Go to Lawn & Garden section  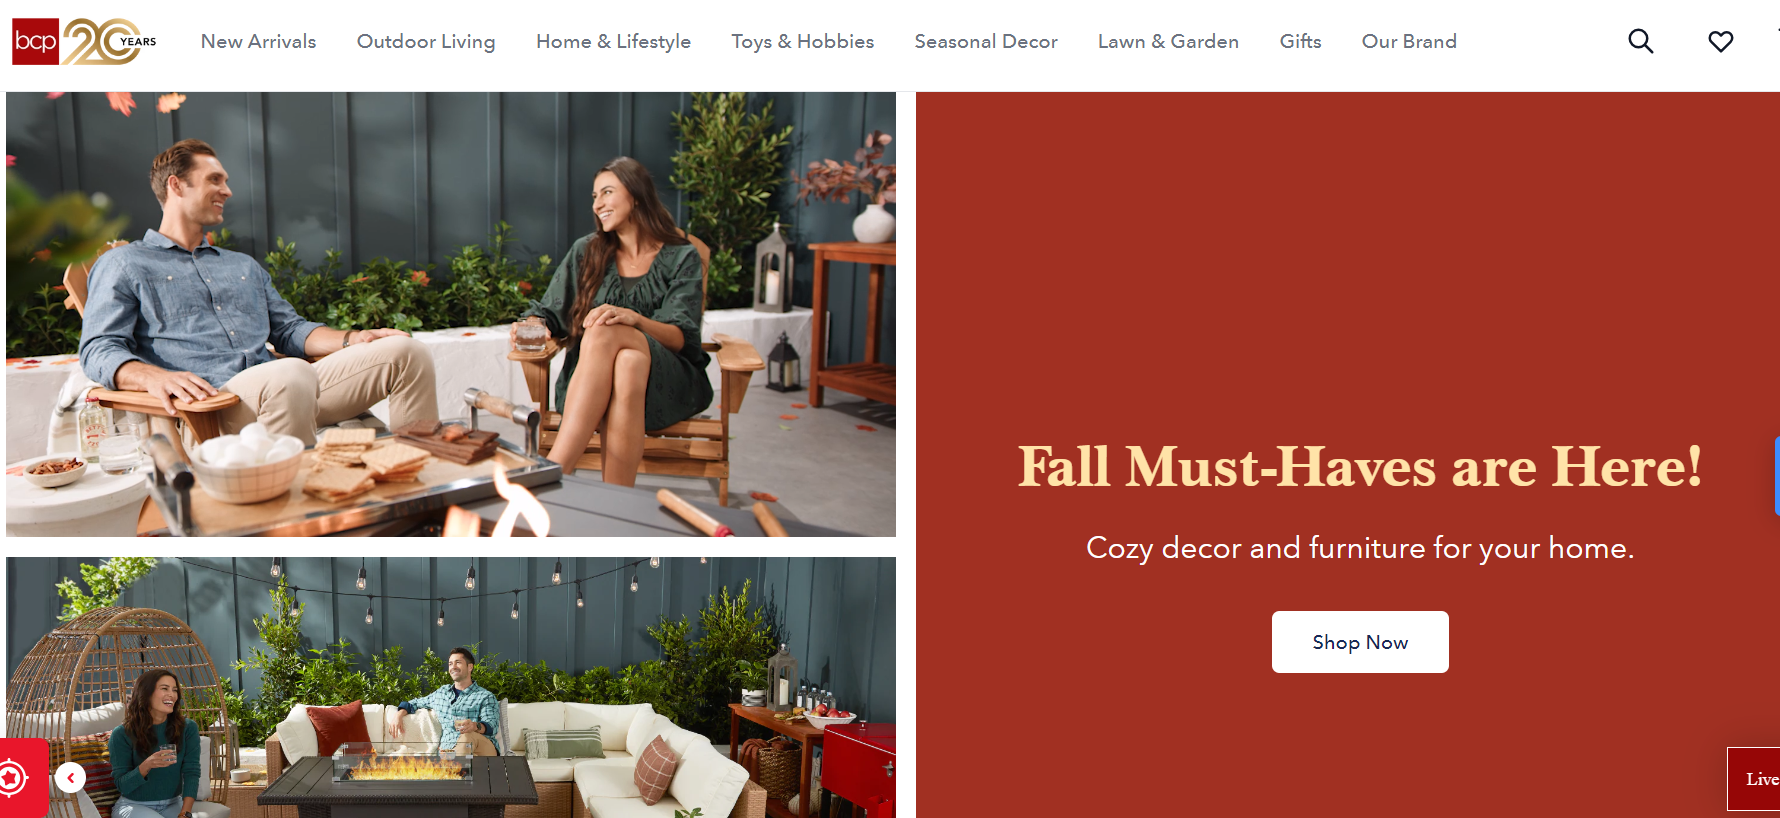pyautogui.click(x=1168, y=41)
